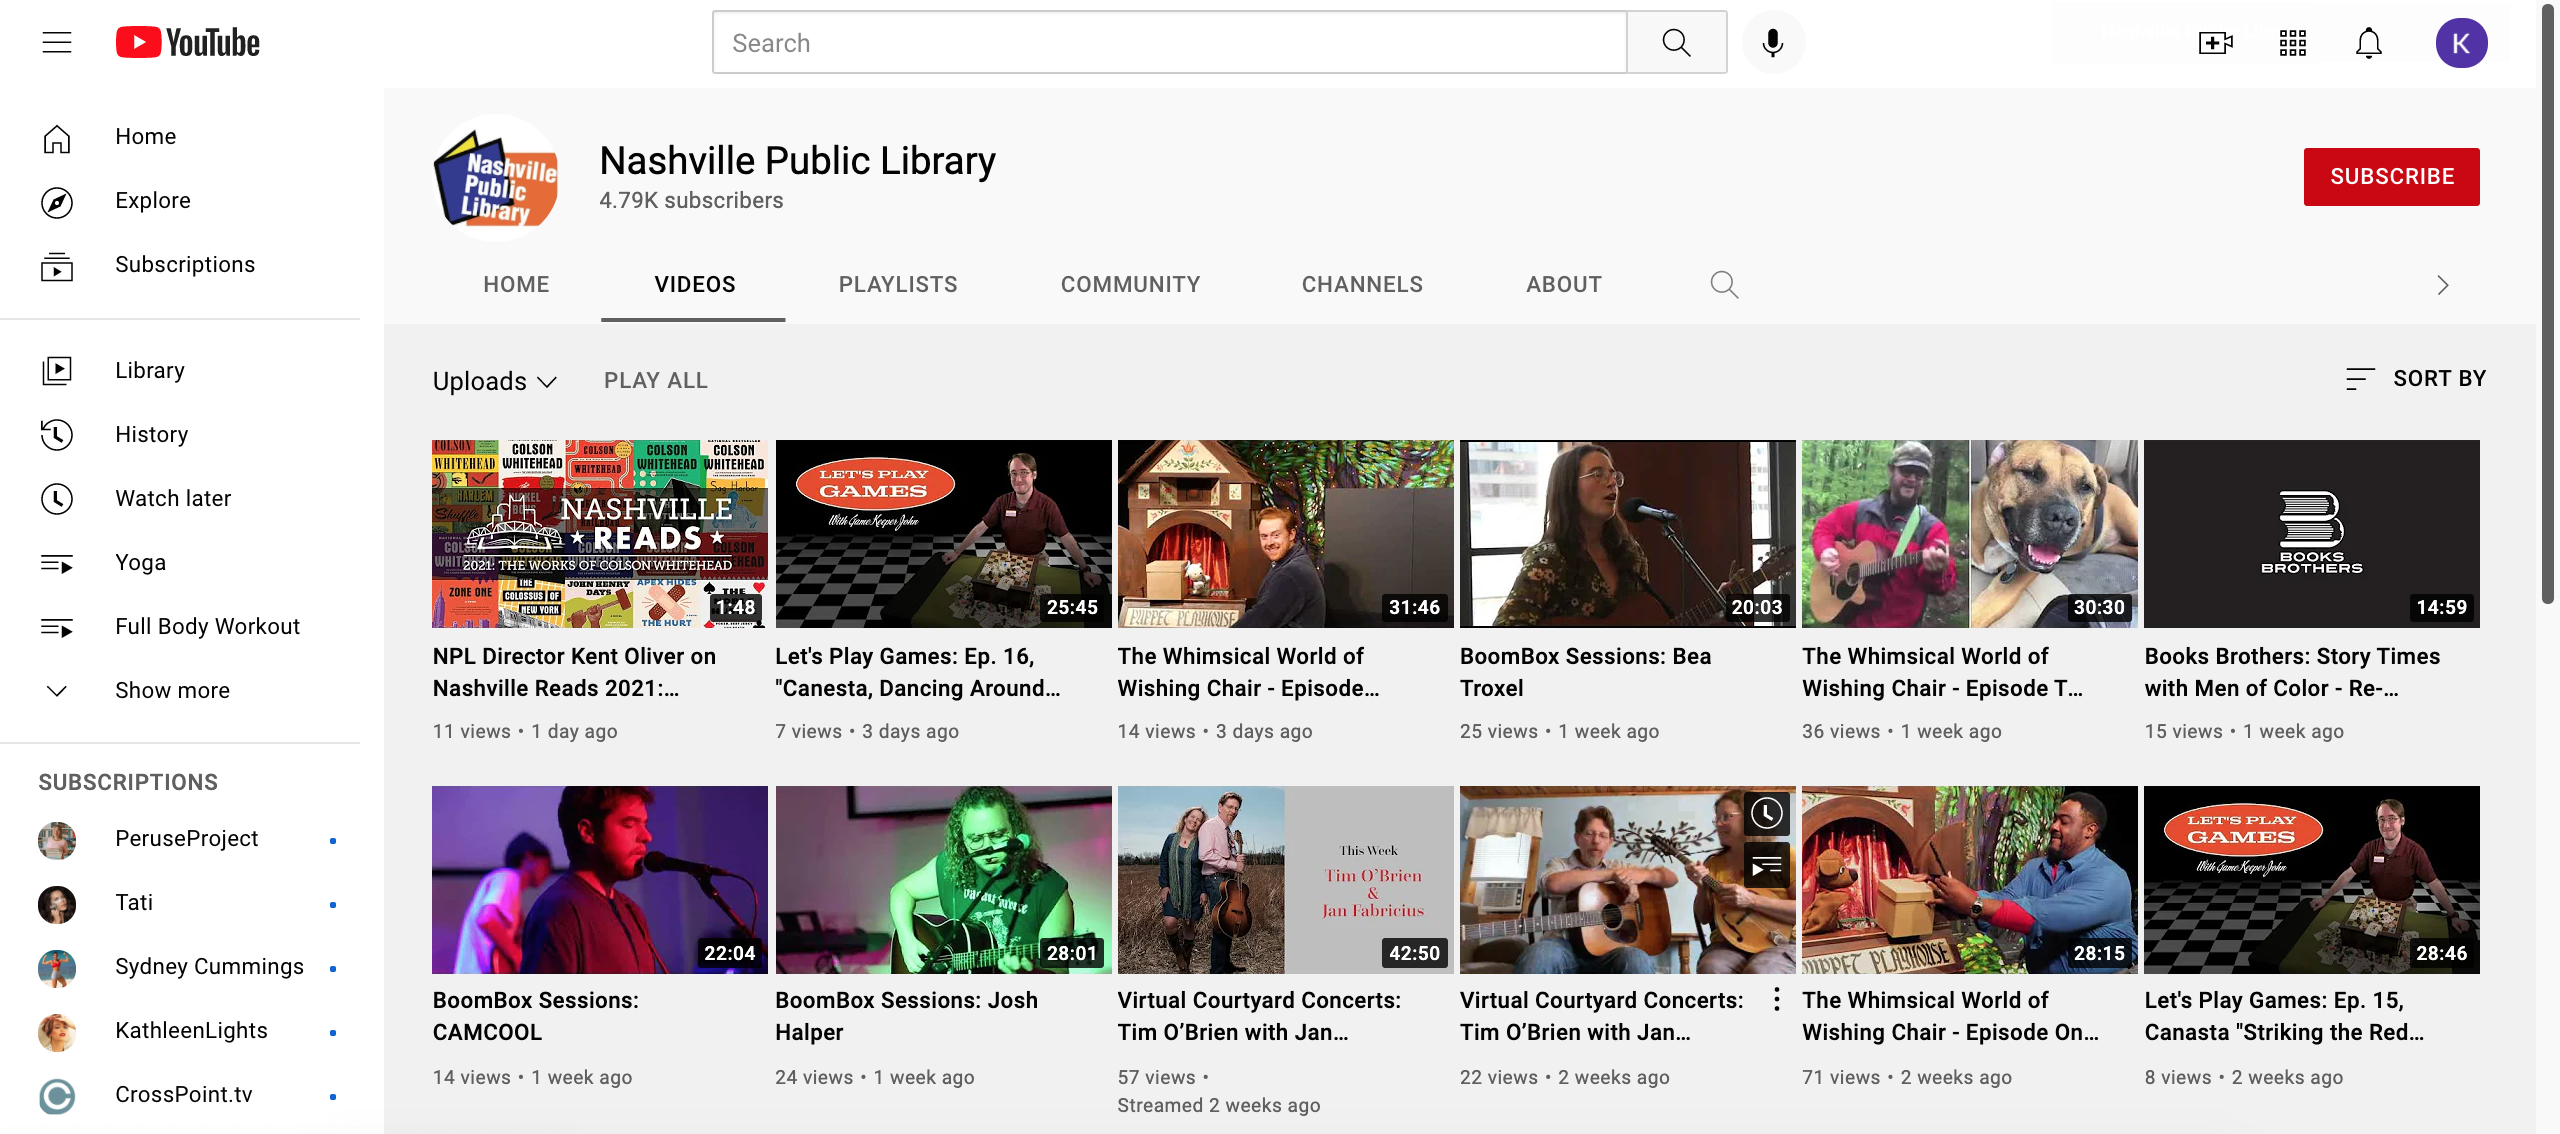Image resolution: width=2560 pixels, height=1134 pixels.
Task: Click the search magnifier button
Action: click(x=1676, y=43)
